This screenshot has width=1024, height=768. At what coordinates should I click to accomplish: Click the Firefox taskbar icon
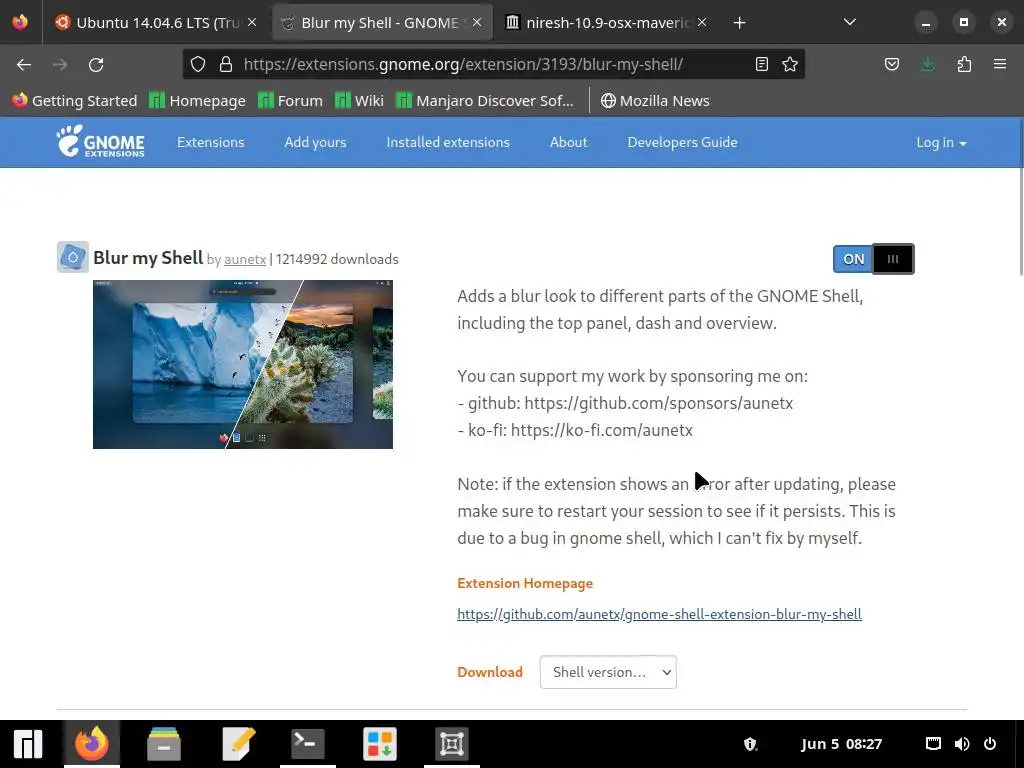tap(92, 744)
